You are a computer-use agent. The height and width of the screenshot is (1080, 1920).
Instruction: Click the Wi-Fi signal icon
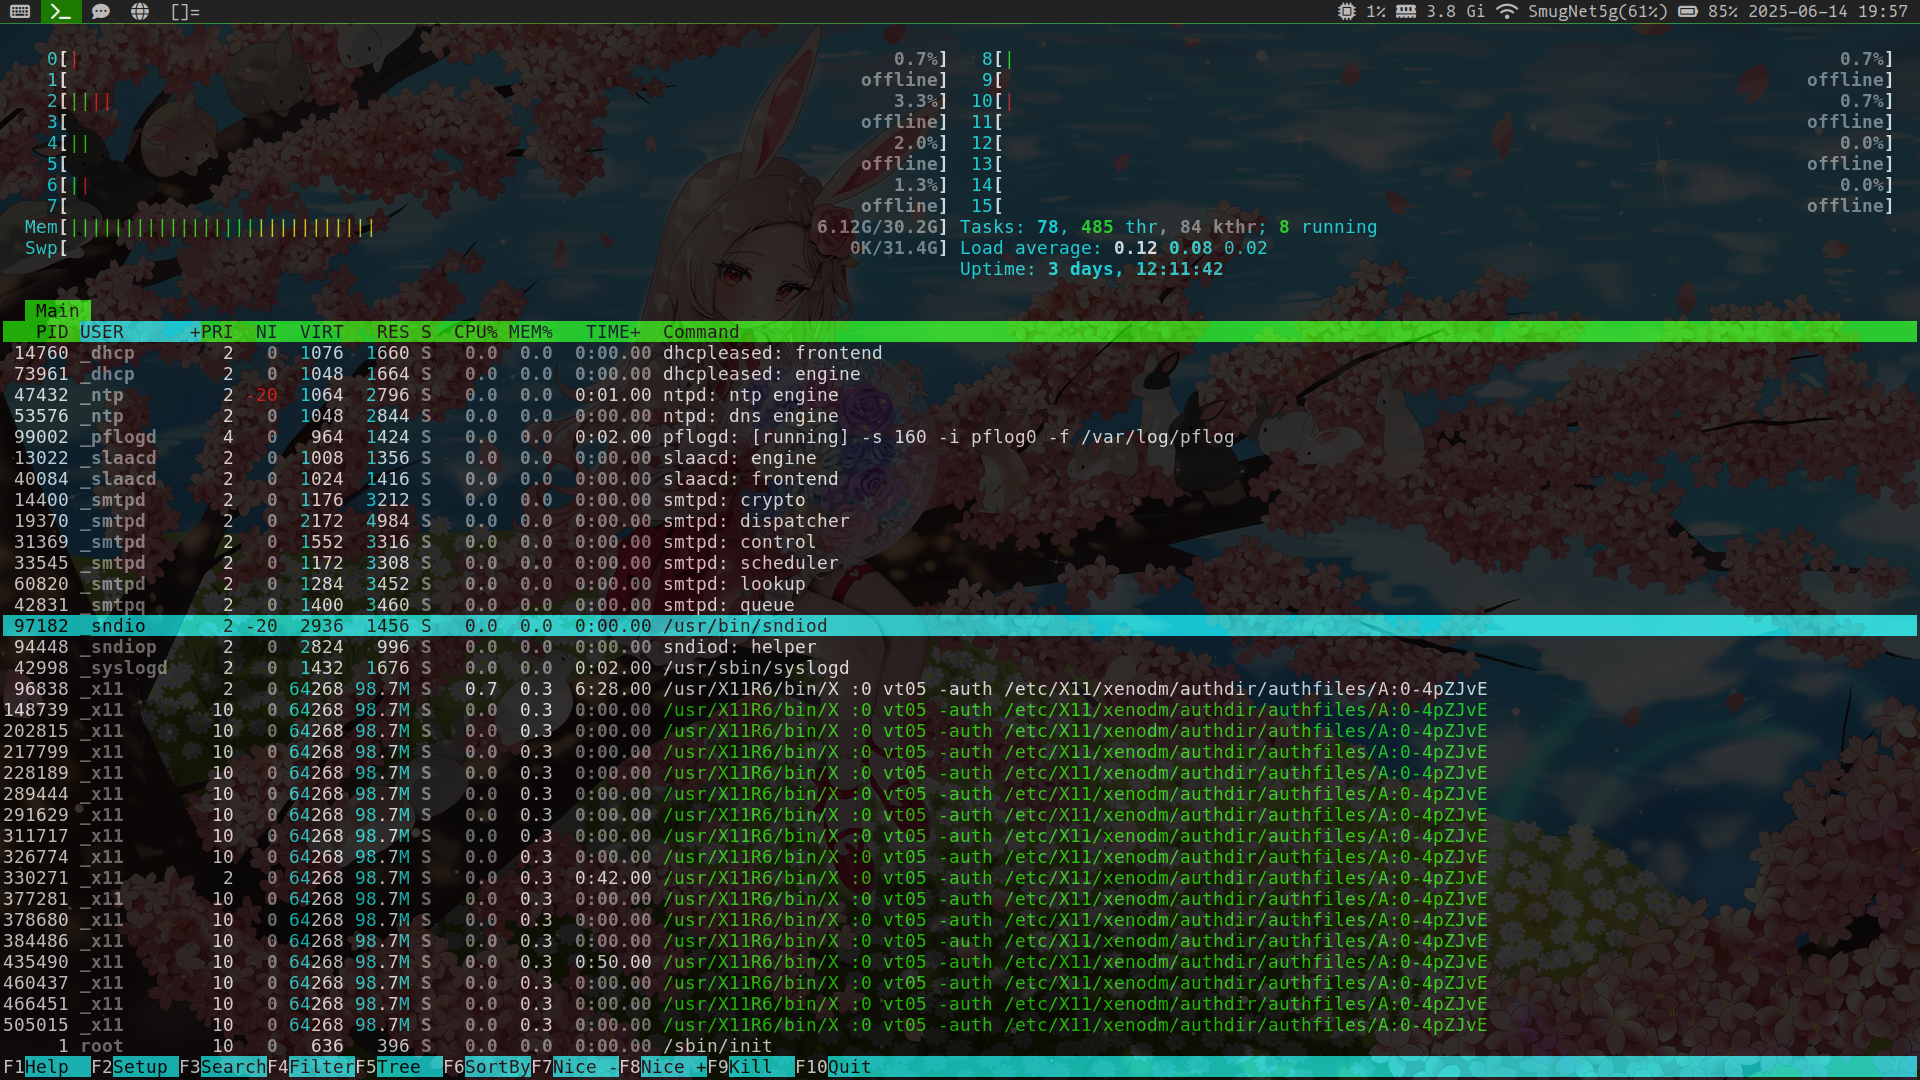1507,12
